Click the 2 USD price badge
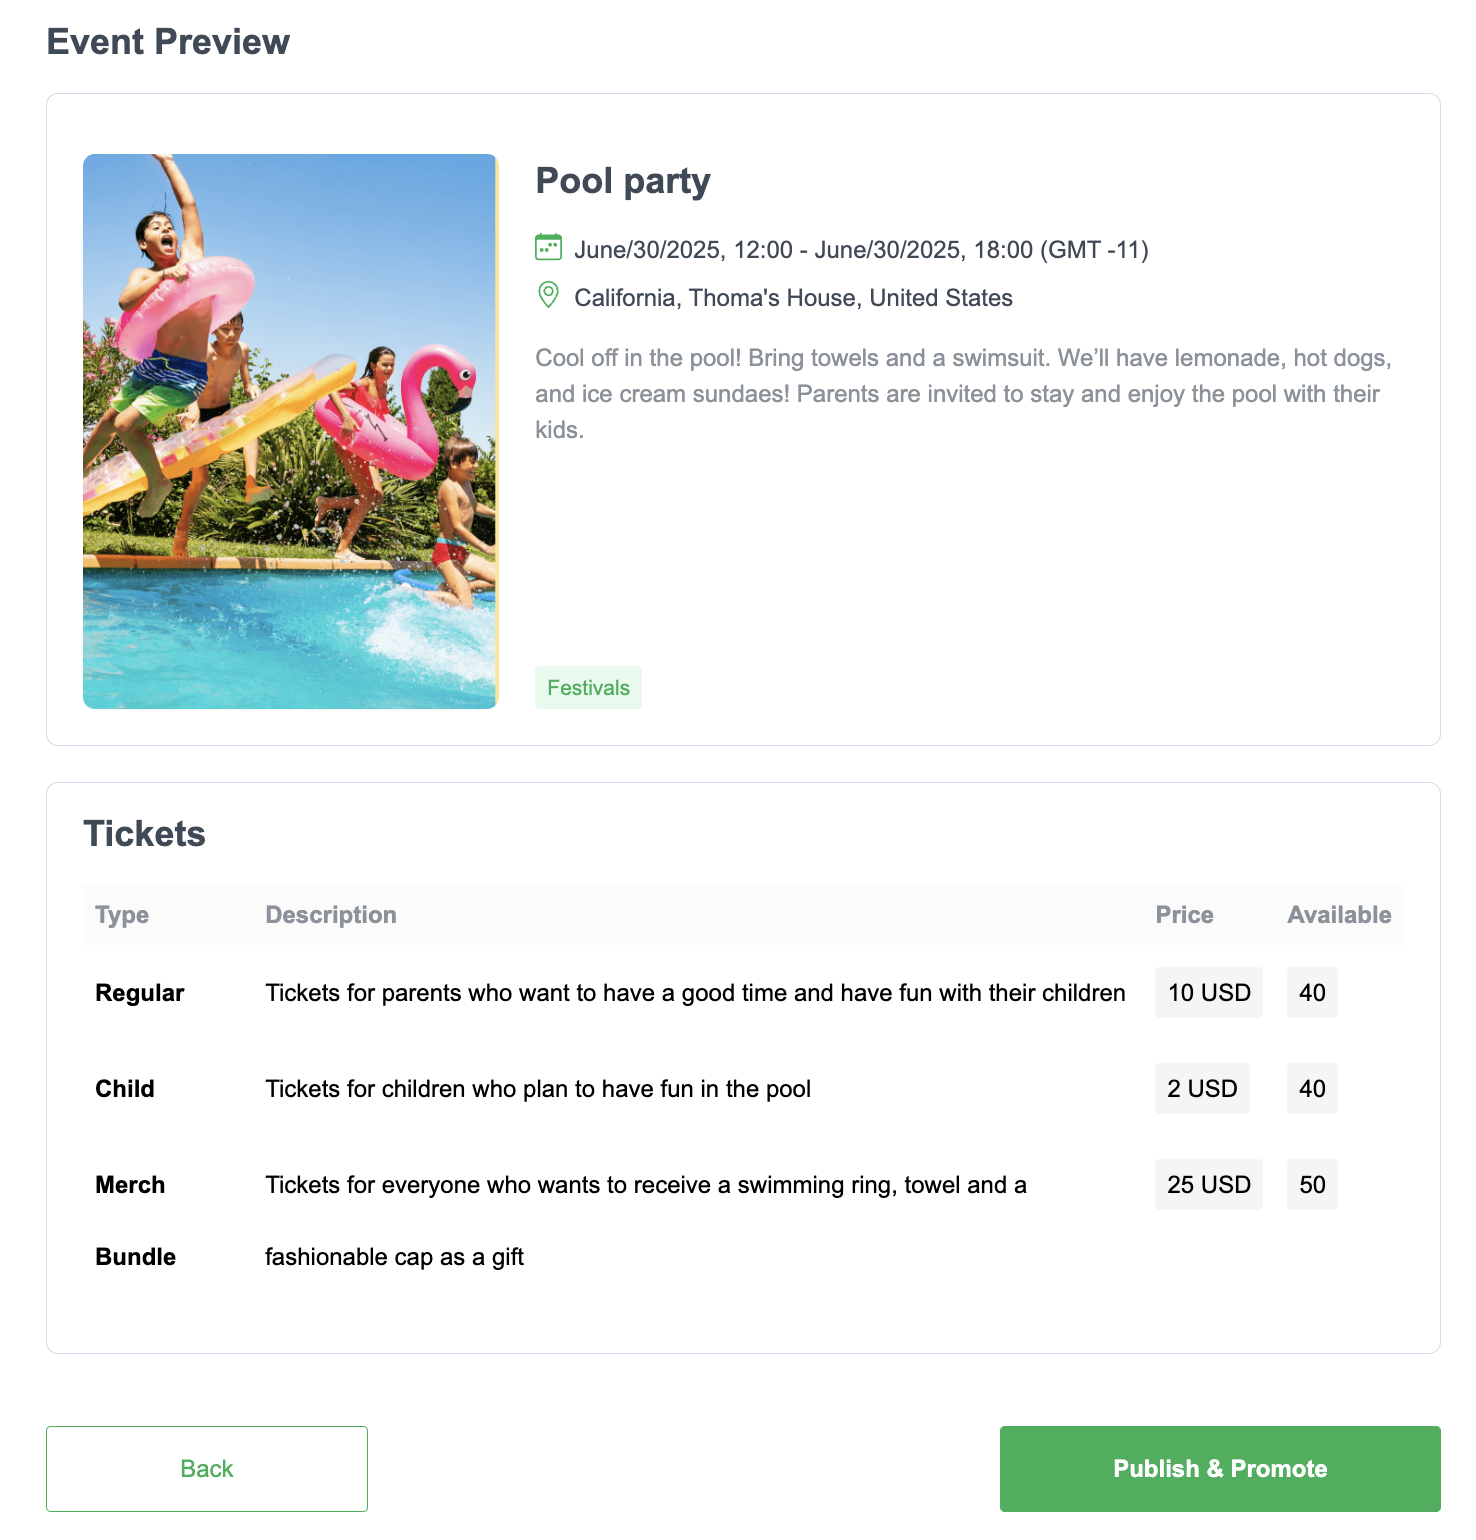This screenshot has height=1540, width=1476. coord(1202,1089)
